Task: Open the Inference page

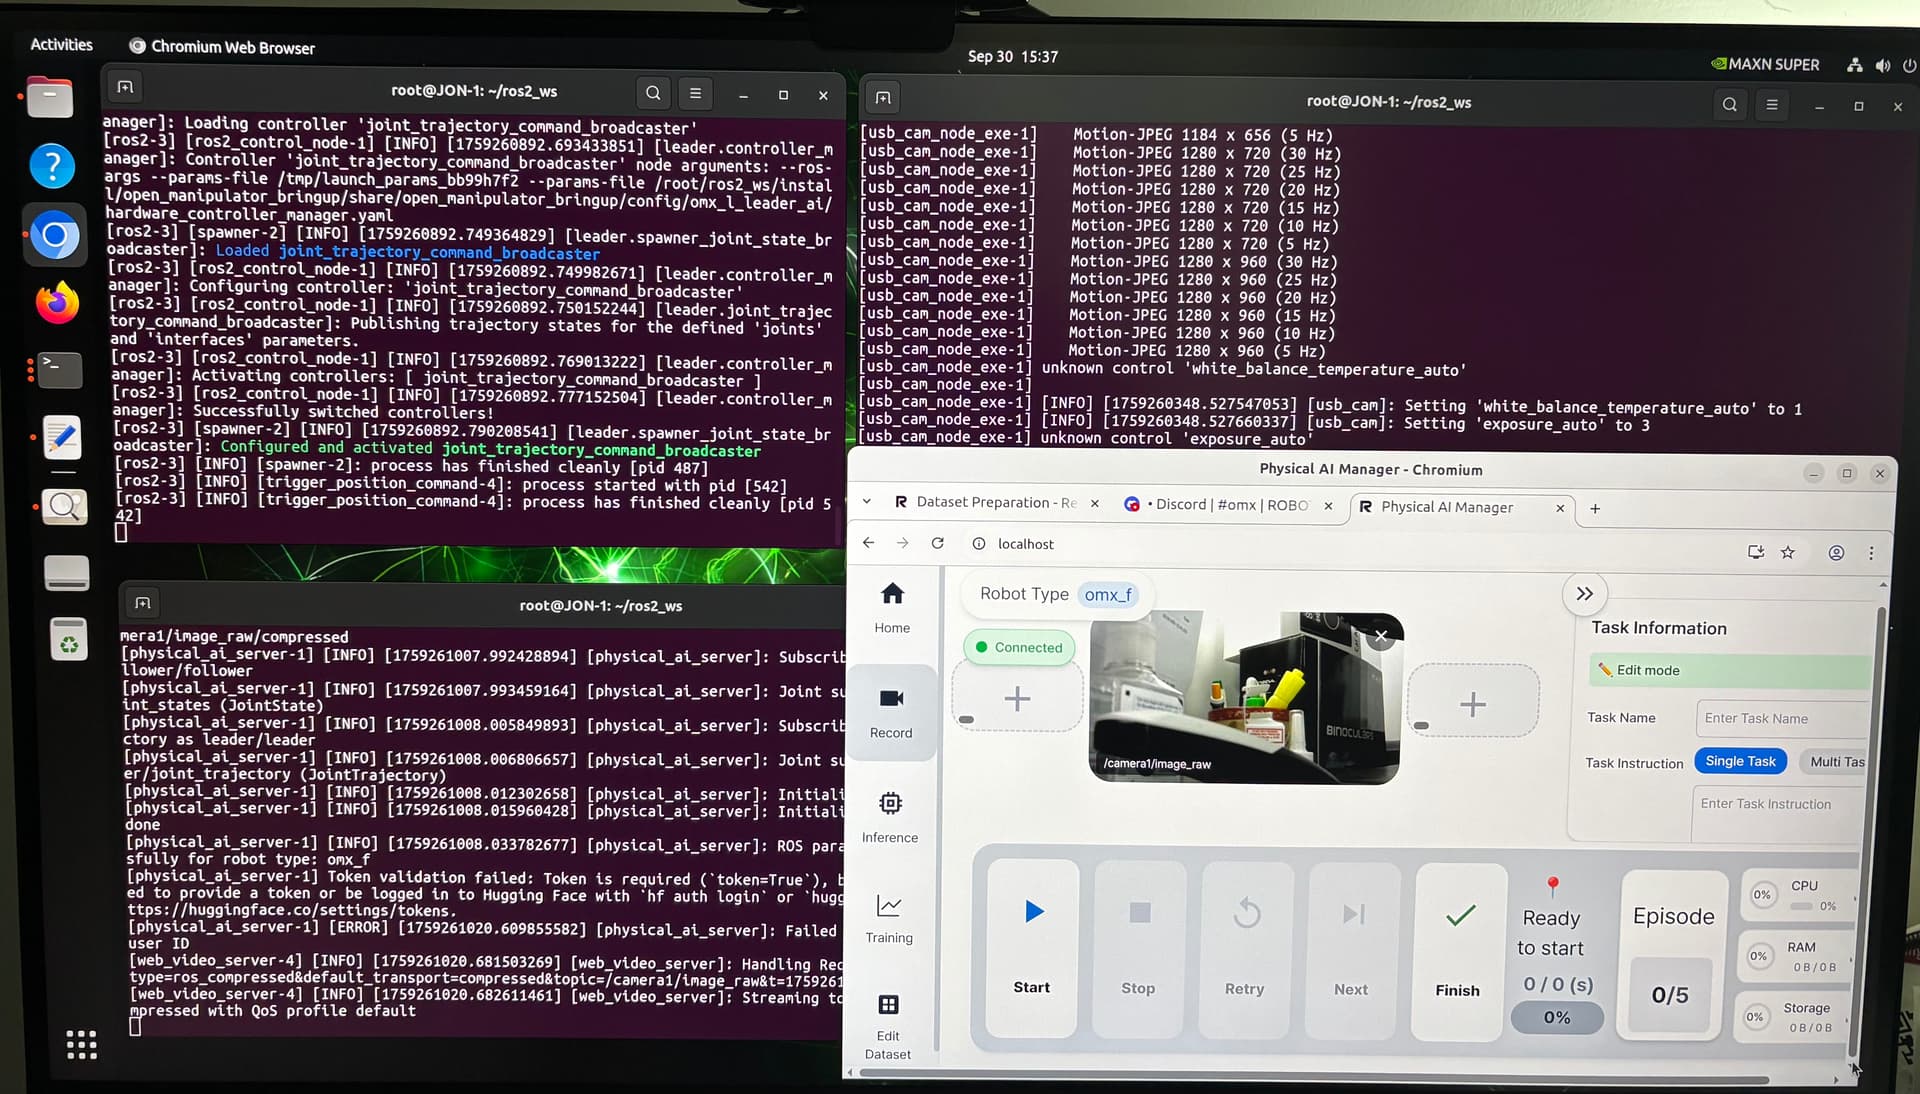Action: 890,816
